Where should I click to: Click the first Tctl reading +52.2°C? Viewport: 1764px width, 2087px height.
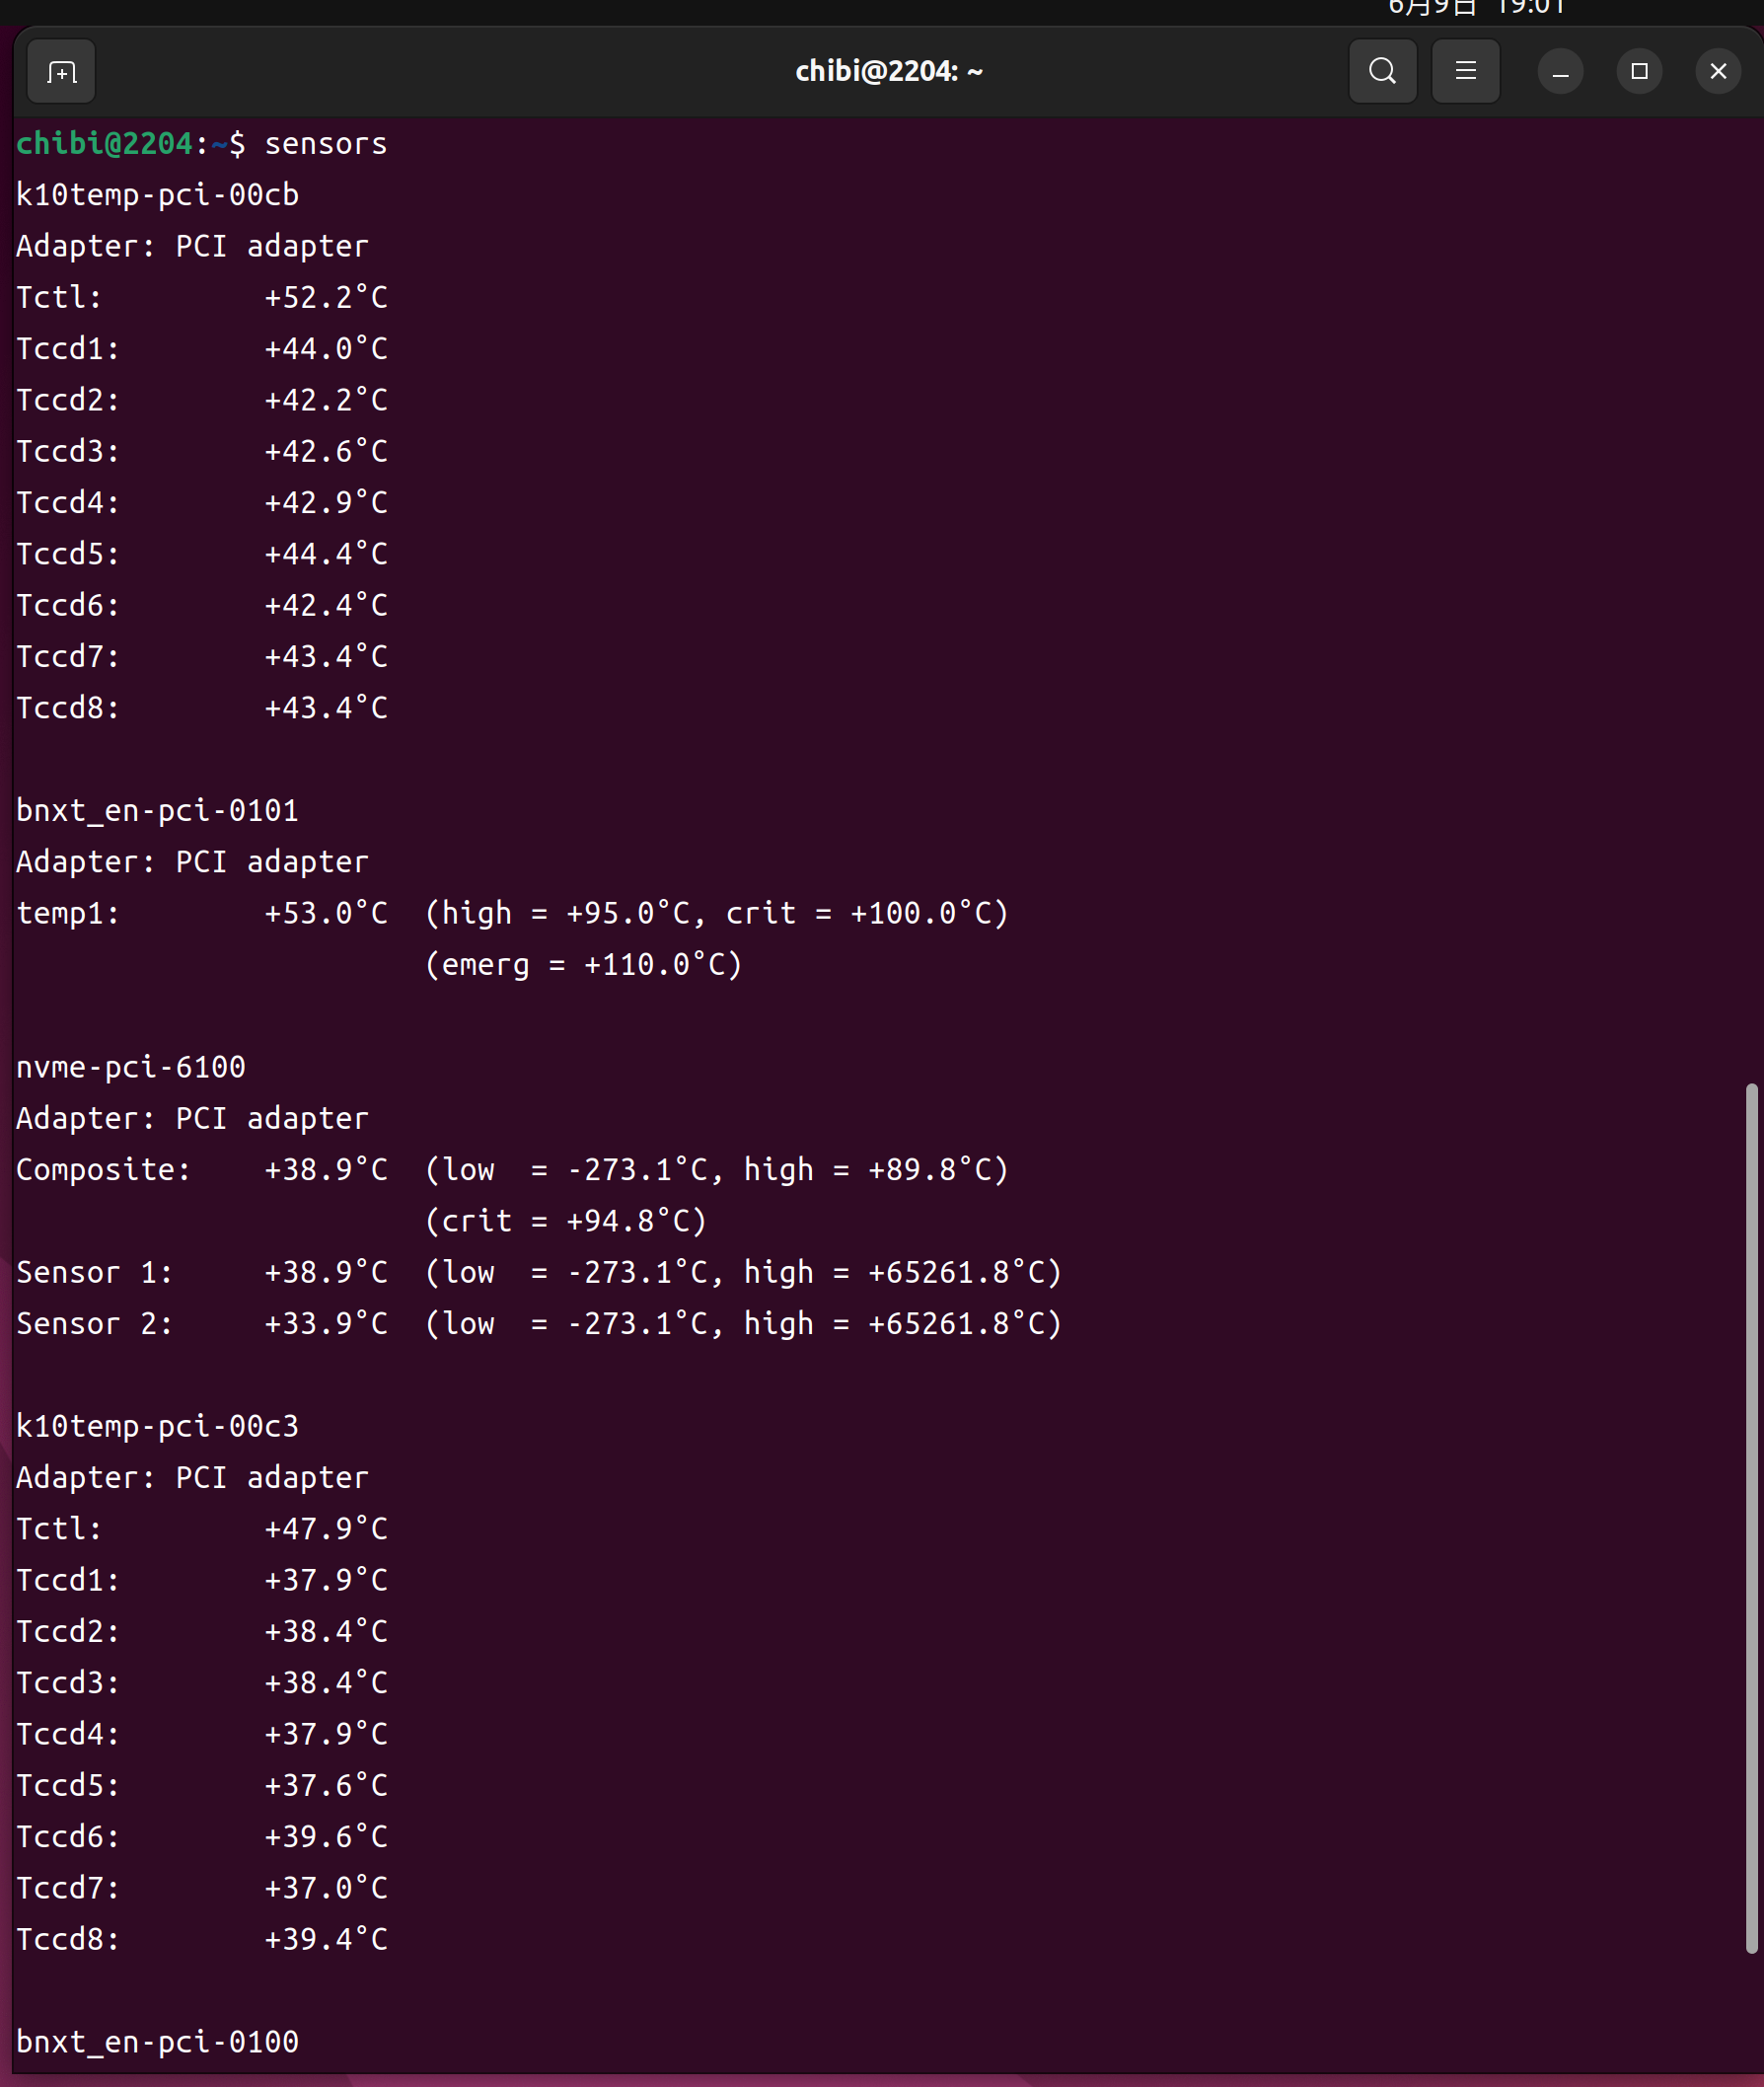point(325,298)
